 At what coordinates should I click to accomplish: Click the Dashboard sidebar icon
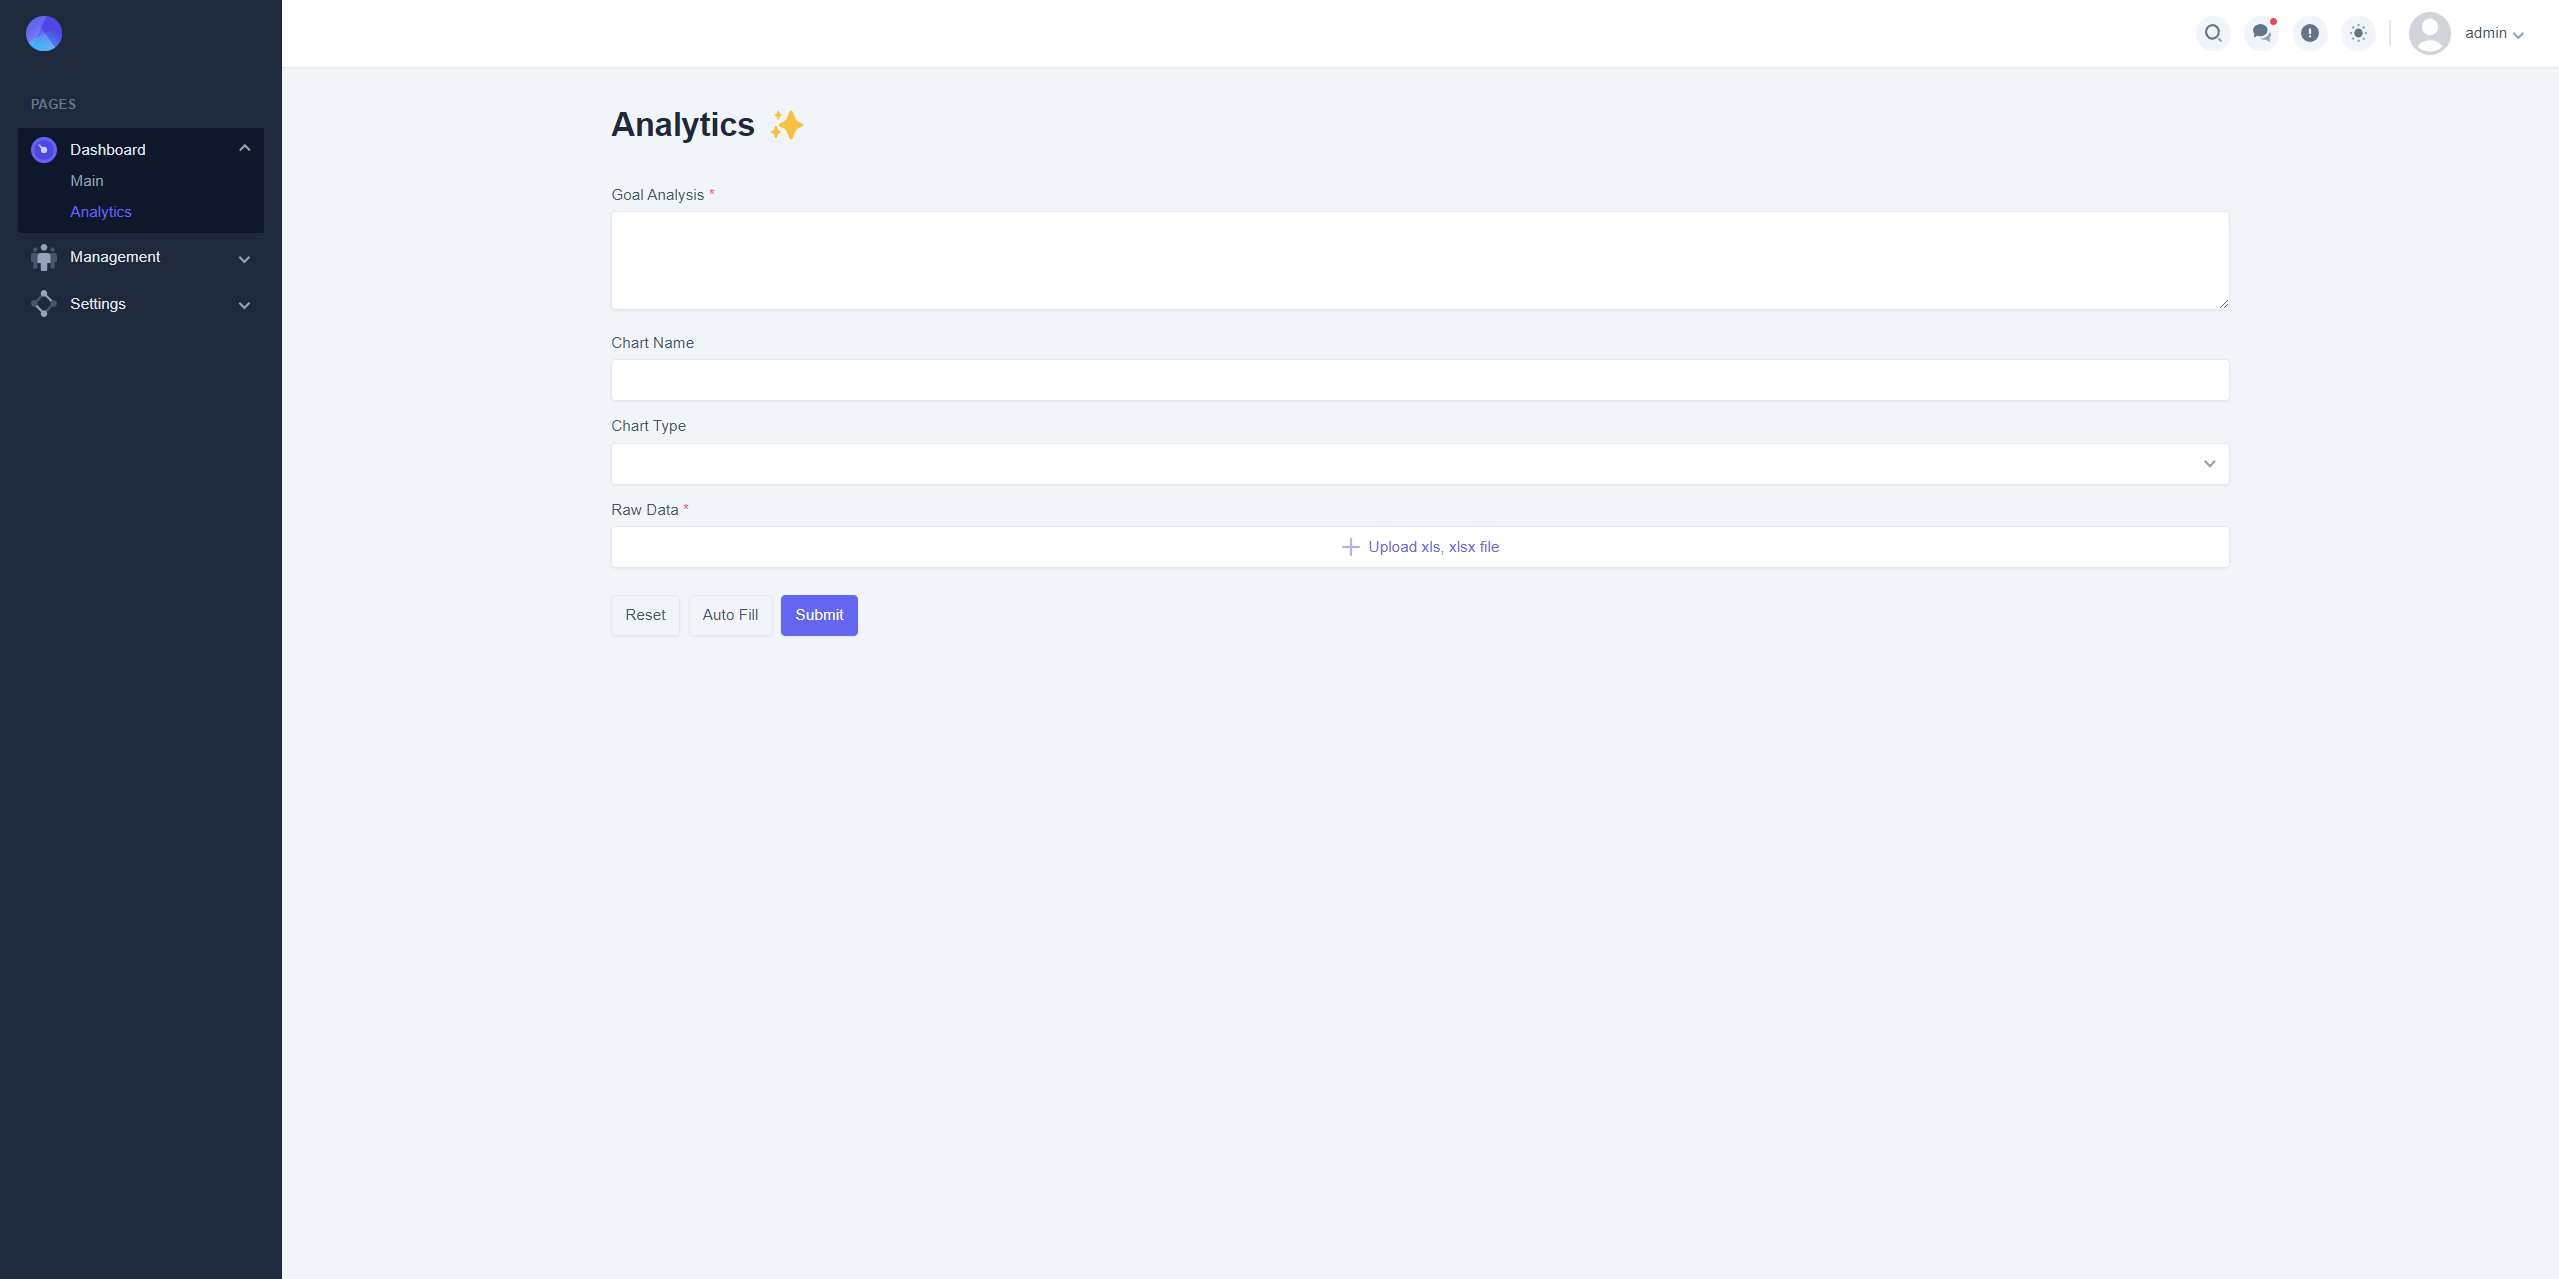coord(44,150)
